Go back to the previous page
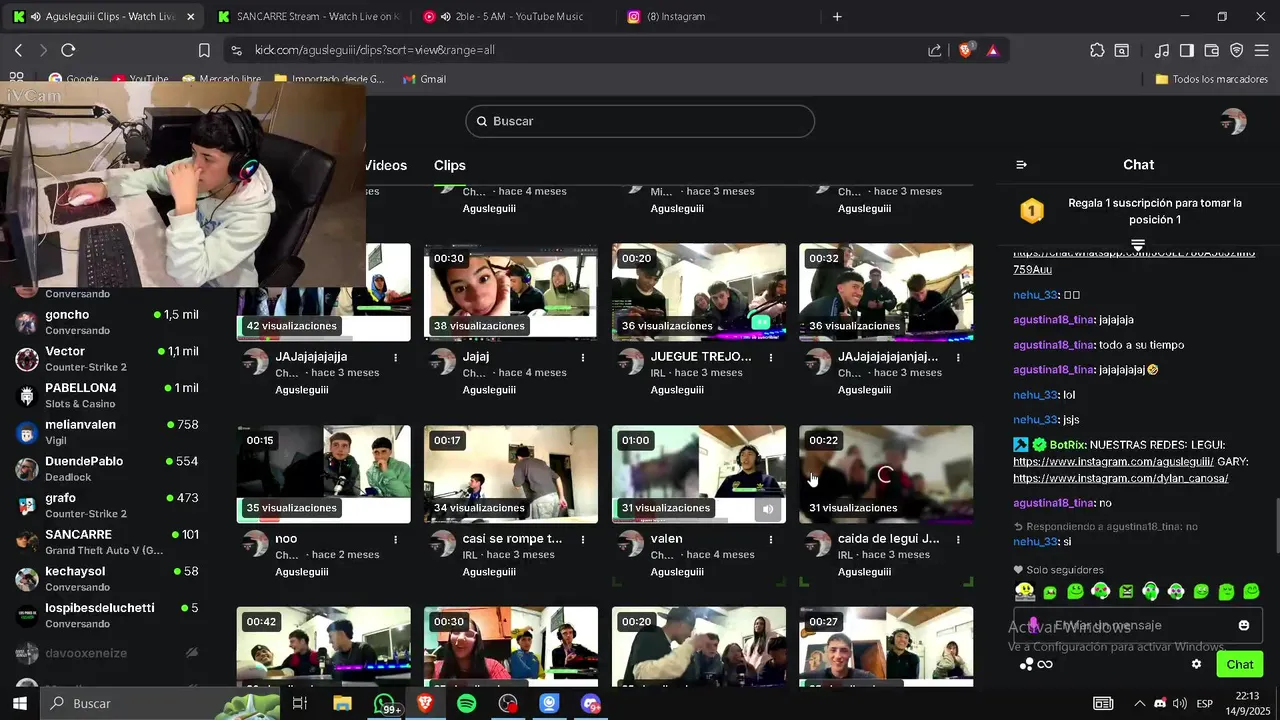 click(x=18, y=50)
